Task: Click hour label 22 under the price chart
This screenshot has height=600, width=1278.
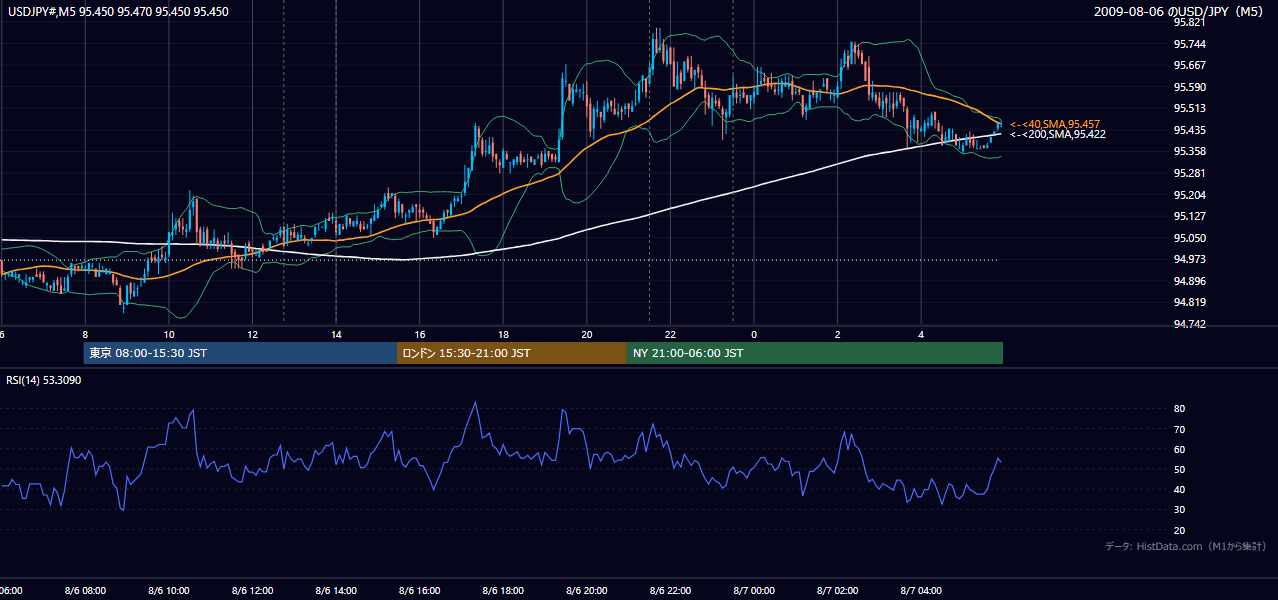Action: click(671, 335)
